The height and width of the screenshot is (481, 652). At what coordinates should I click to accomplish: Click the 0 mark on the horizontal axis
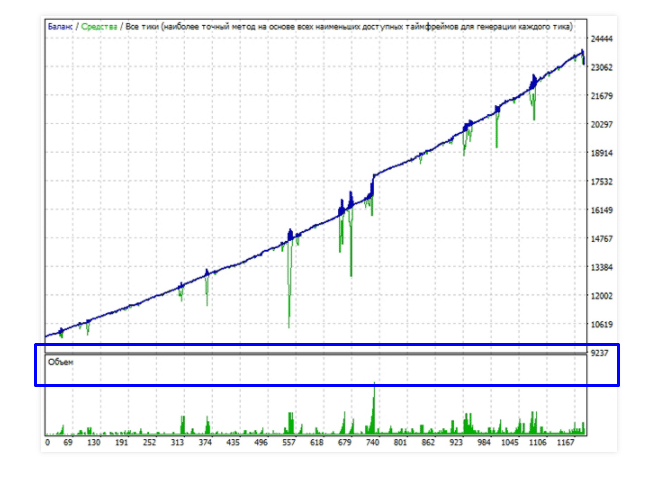tap(47, 441)
